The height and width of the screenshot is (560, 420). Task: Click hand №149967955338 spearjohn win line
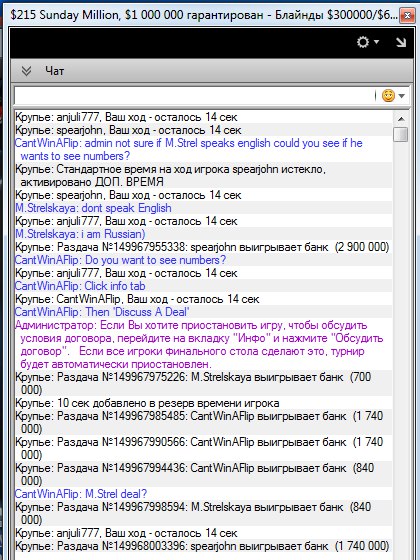[202, 247]
